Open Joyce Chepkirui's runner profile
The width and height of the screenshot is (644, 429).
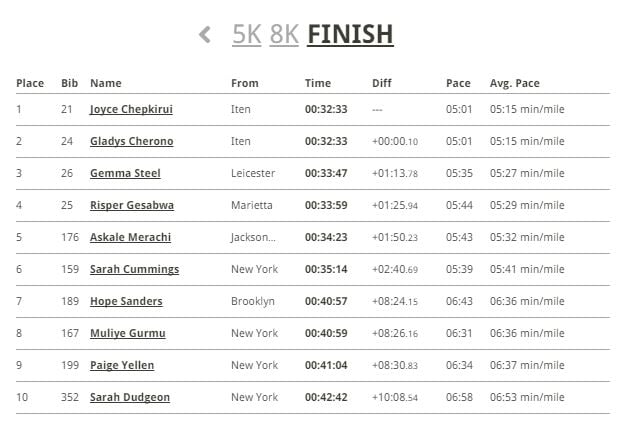tap(131, 110)
